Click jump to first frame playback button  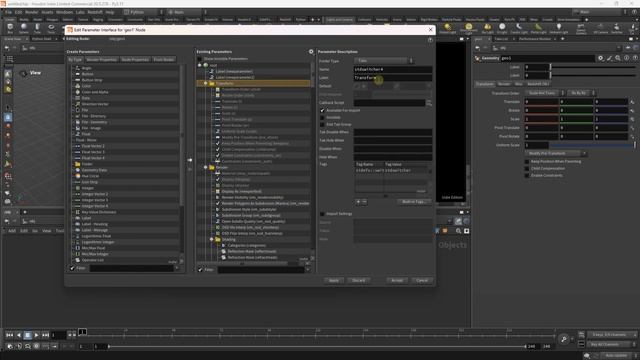pos(9,335)
